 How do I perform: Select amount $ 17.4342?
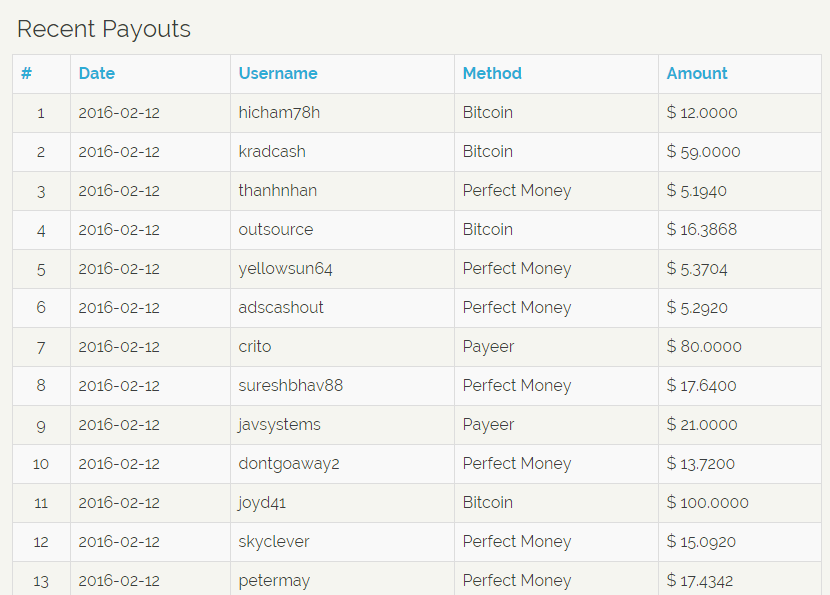[x=700, y=581]
